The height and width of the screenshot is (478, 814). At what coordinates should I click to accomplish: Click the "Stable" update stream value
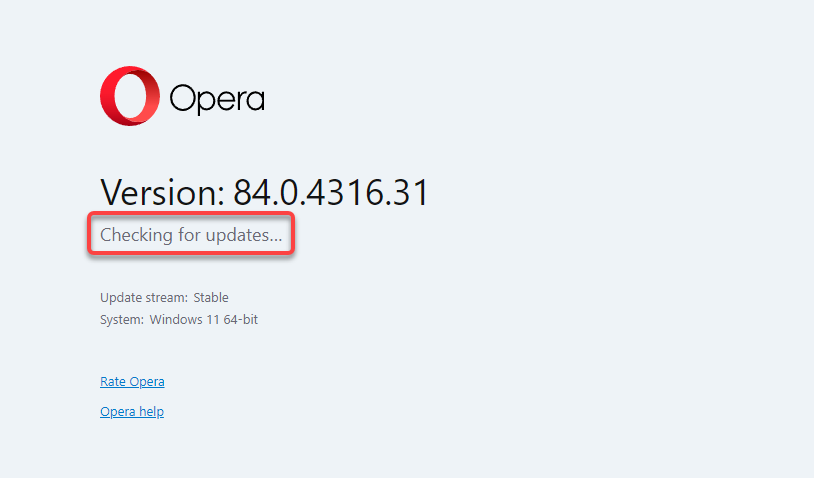[210, 298]
